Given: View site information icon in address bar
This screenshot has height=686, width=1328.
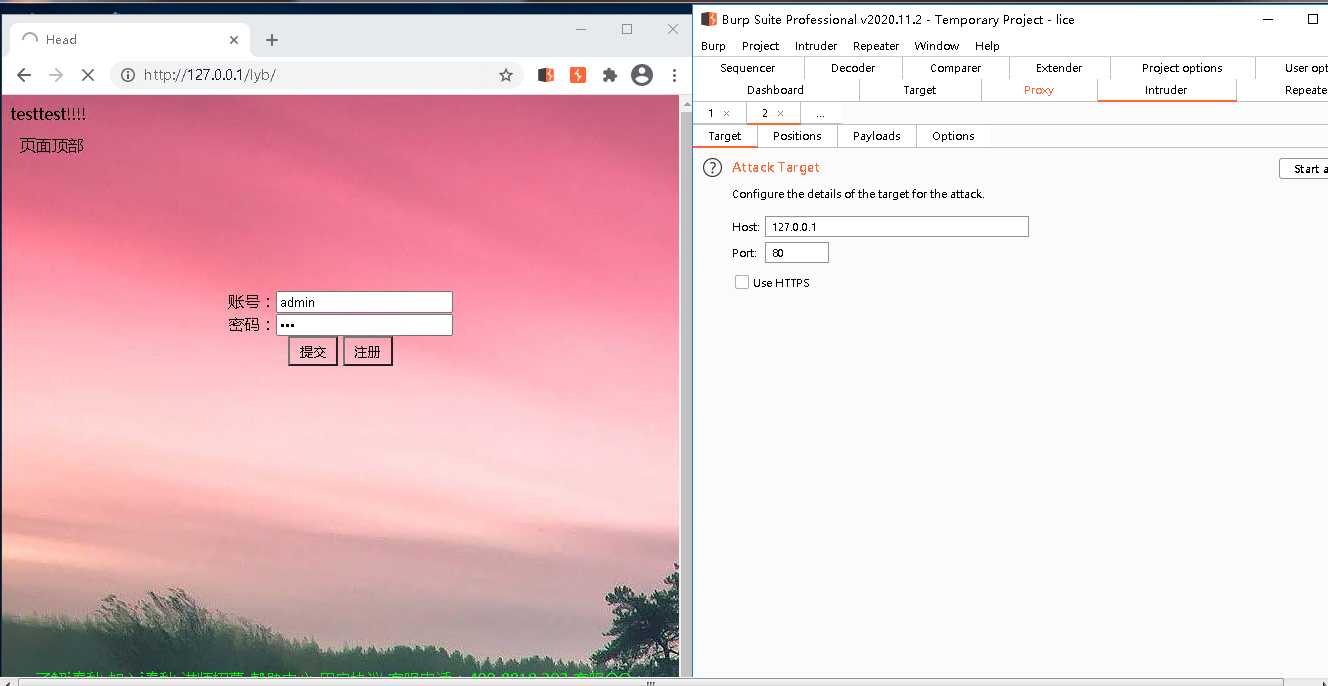Looking at the screenshot, I should click(128, 75).
